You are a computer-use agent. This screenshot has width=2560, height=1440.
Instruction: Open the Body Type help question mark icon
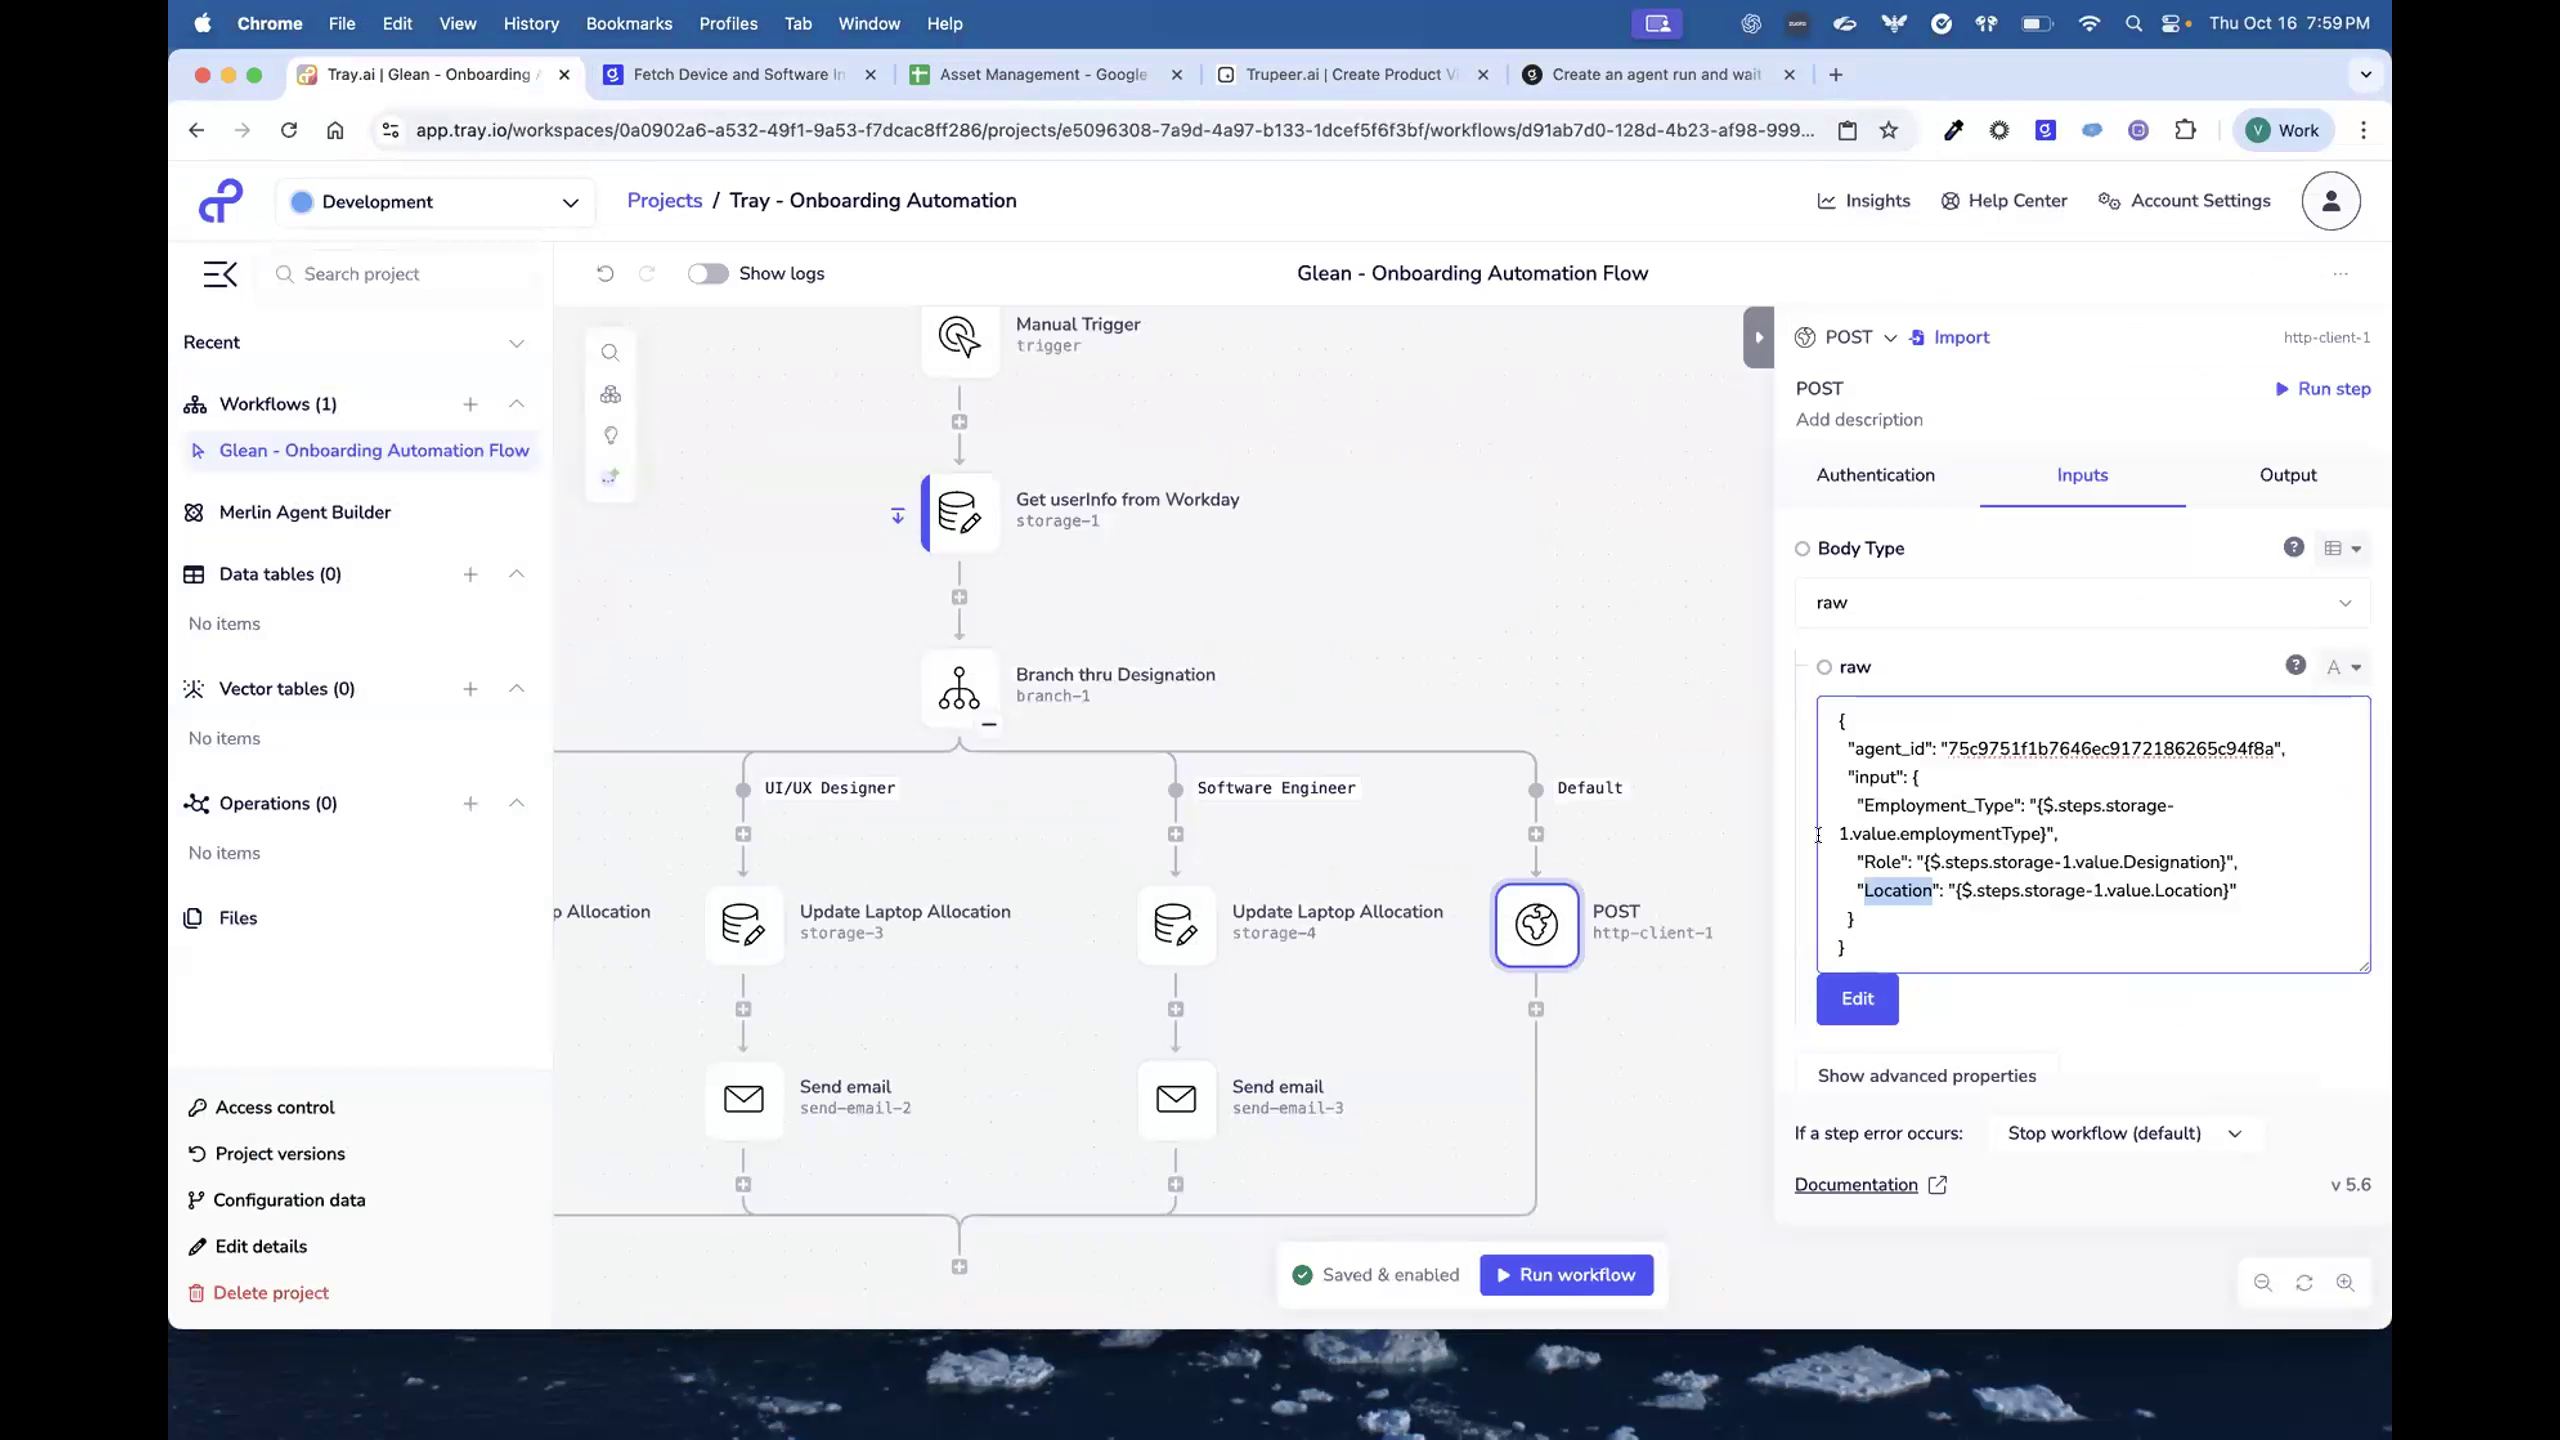tap(2294, 547)
